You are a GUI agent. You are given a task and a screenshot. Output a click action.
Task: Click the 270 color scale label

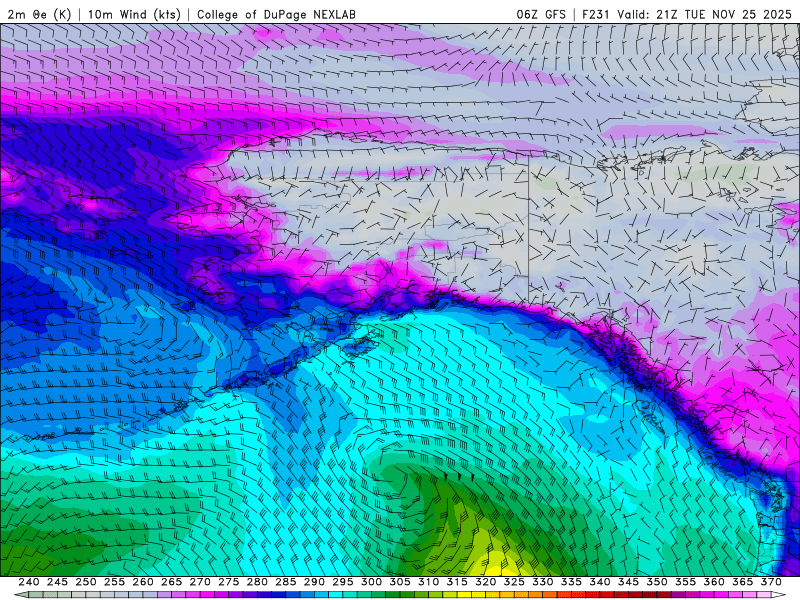(200, 582)
